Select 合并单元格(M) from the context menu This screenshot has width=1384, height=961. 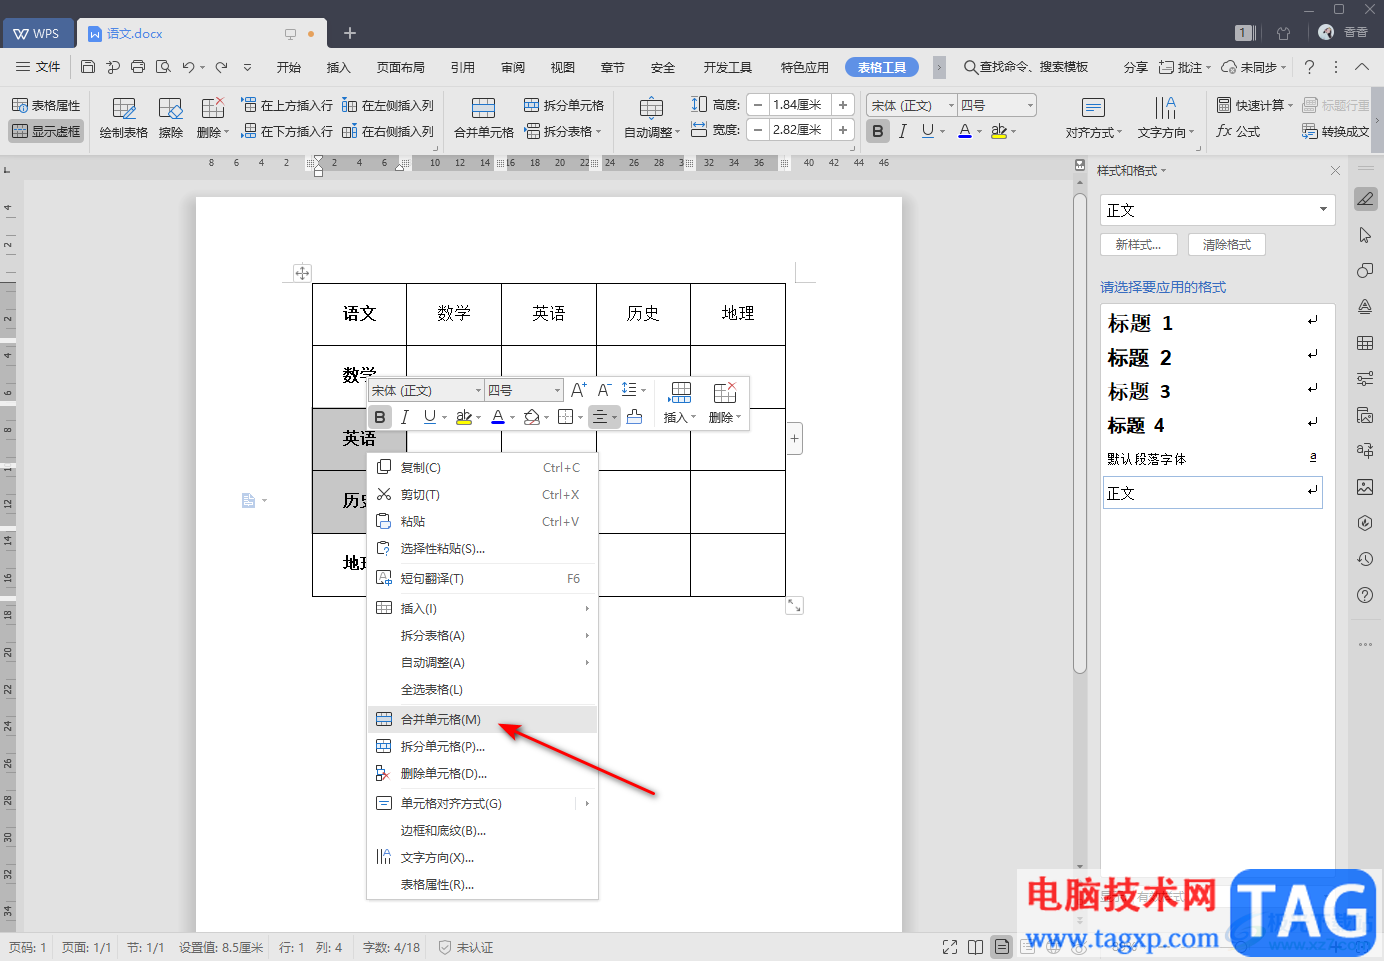point(441,719)
